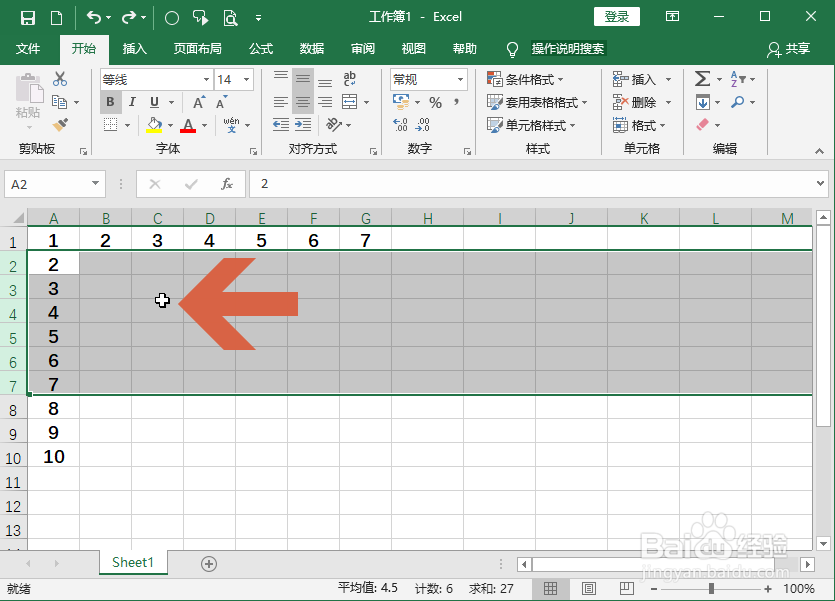The height and width of the screenshot is (601, 835).
Task: Collapse the ribbon with the caret
Action: tap(819, 152)
